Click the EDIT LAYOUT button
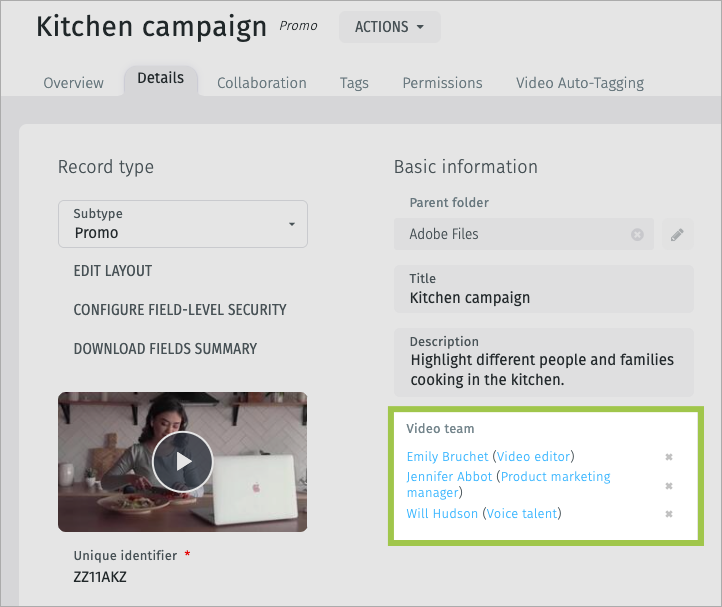This screenshot has height=607, width=722. coord(113,271)
